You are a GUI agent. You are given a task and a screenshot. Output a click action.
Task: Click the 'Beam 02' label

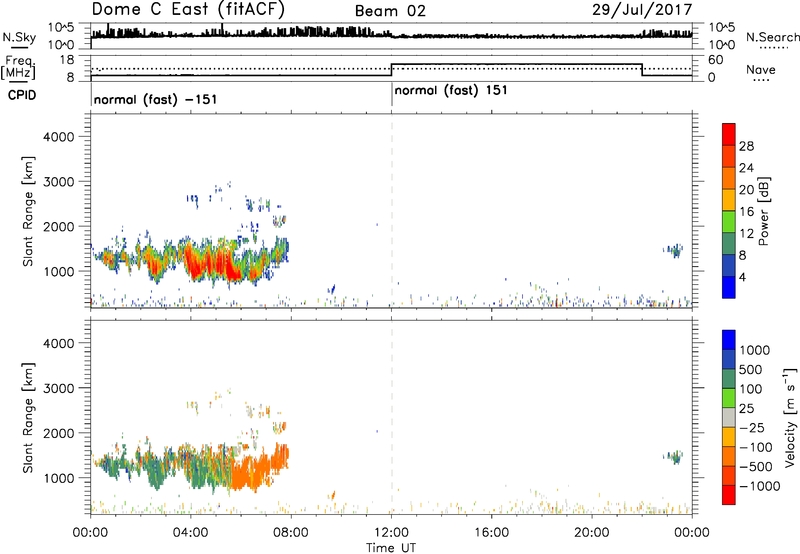click(x=390, y=11)
